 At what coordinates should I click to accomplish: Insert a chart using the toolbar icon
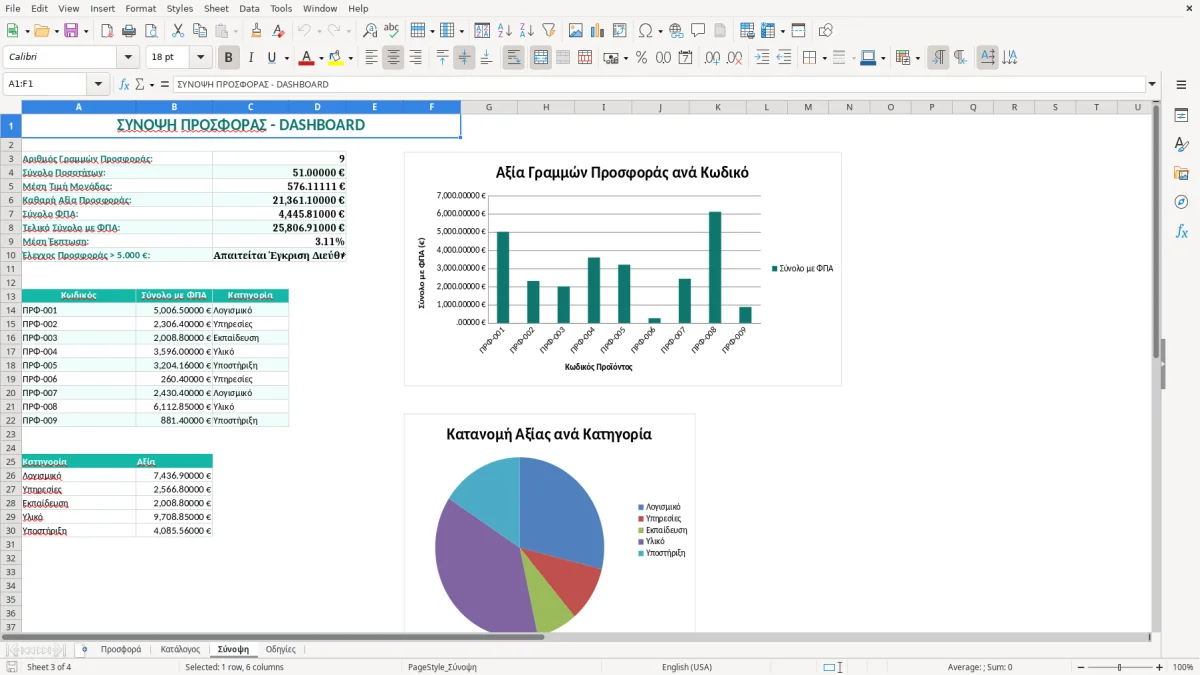point(597,31)
